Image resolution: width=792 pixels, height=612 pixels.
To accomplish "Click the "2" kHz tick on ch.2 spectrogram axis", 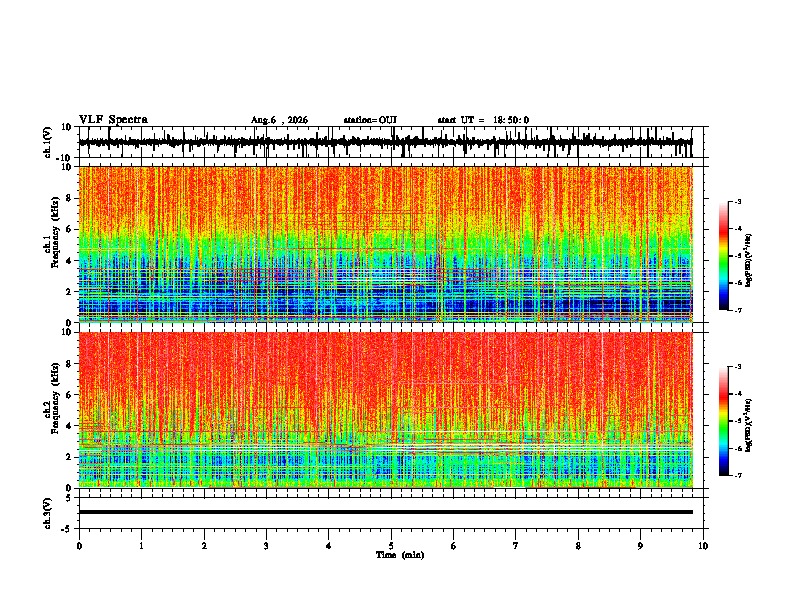I will (x=69, y=457).
